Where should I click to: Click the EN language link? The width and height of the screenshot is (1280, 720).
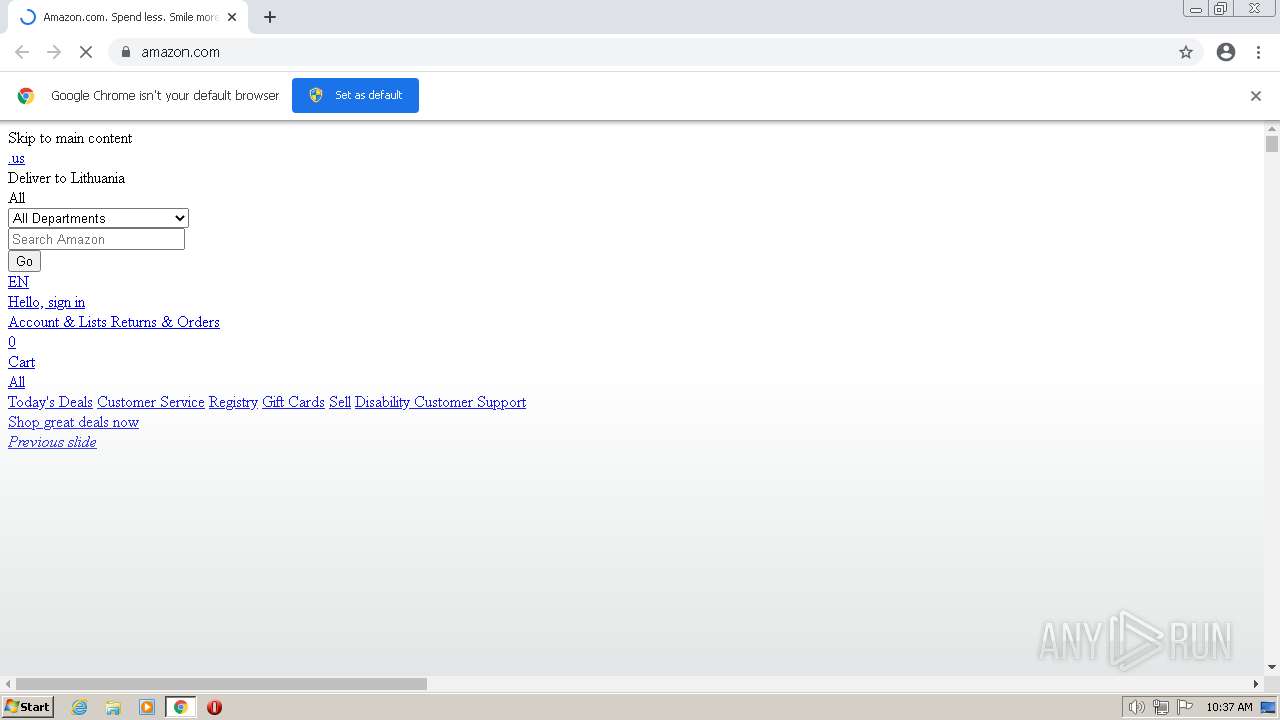point(18,282)
